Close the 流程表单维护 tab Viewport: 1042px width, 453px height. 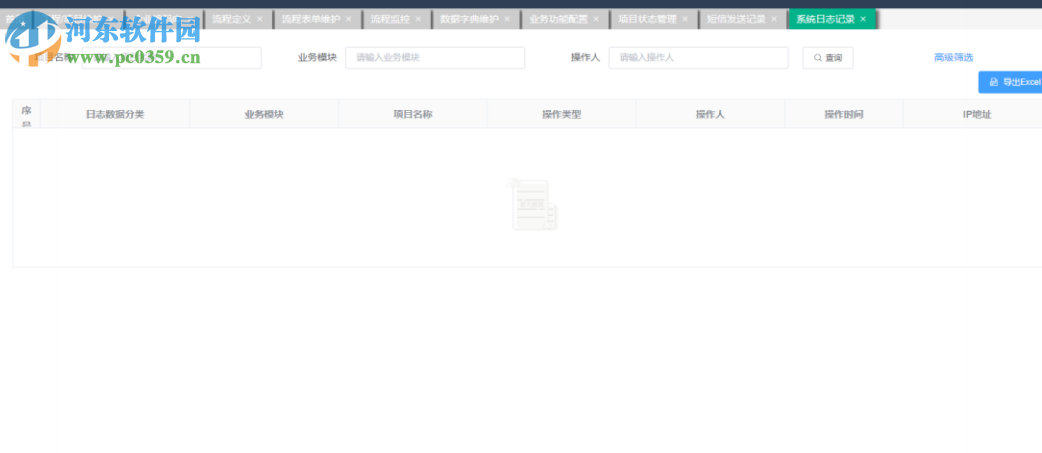[349, 19]
